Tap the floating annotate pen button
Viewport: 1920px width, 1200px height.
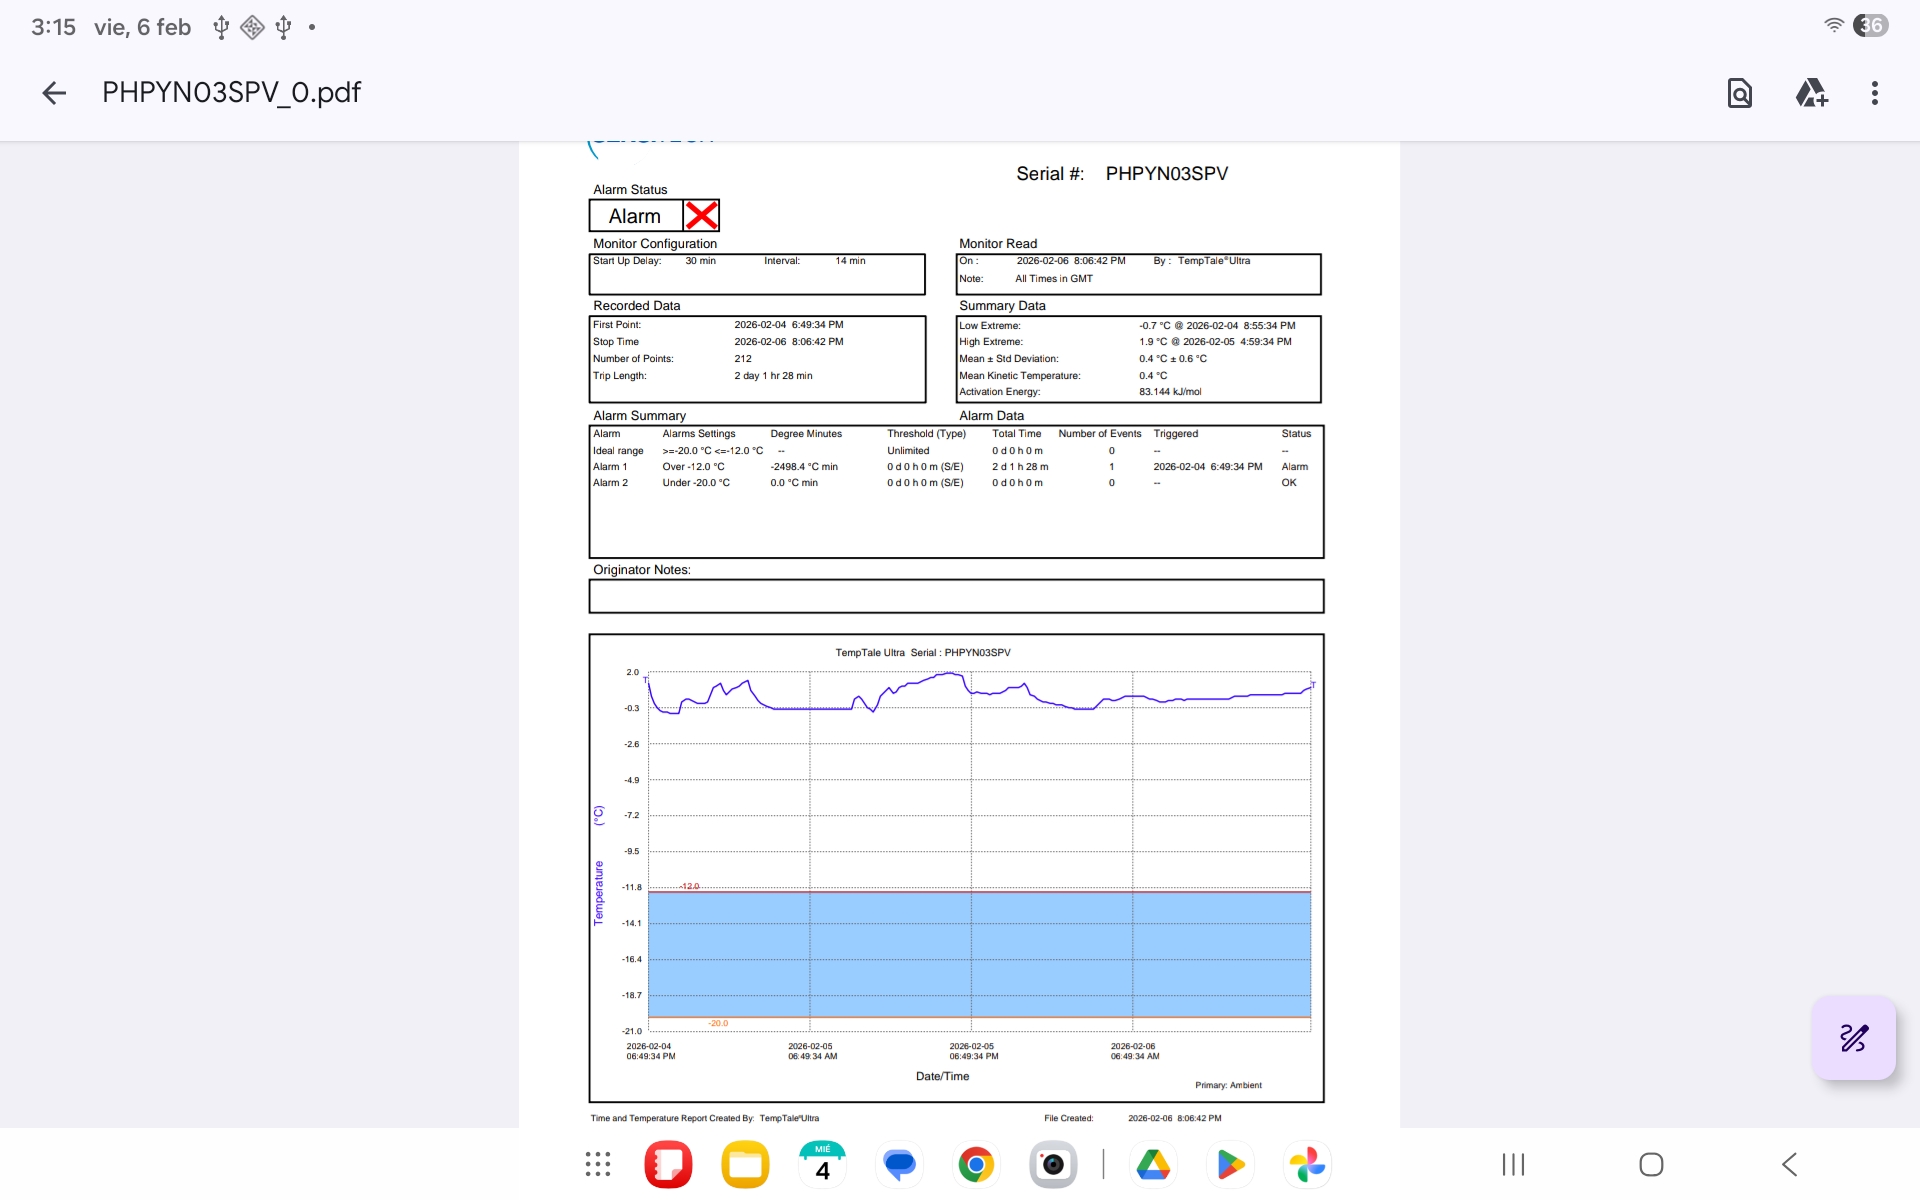[1854, 1038]
